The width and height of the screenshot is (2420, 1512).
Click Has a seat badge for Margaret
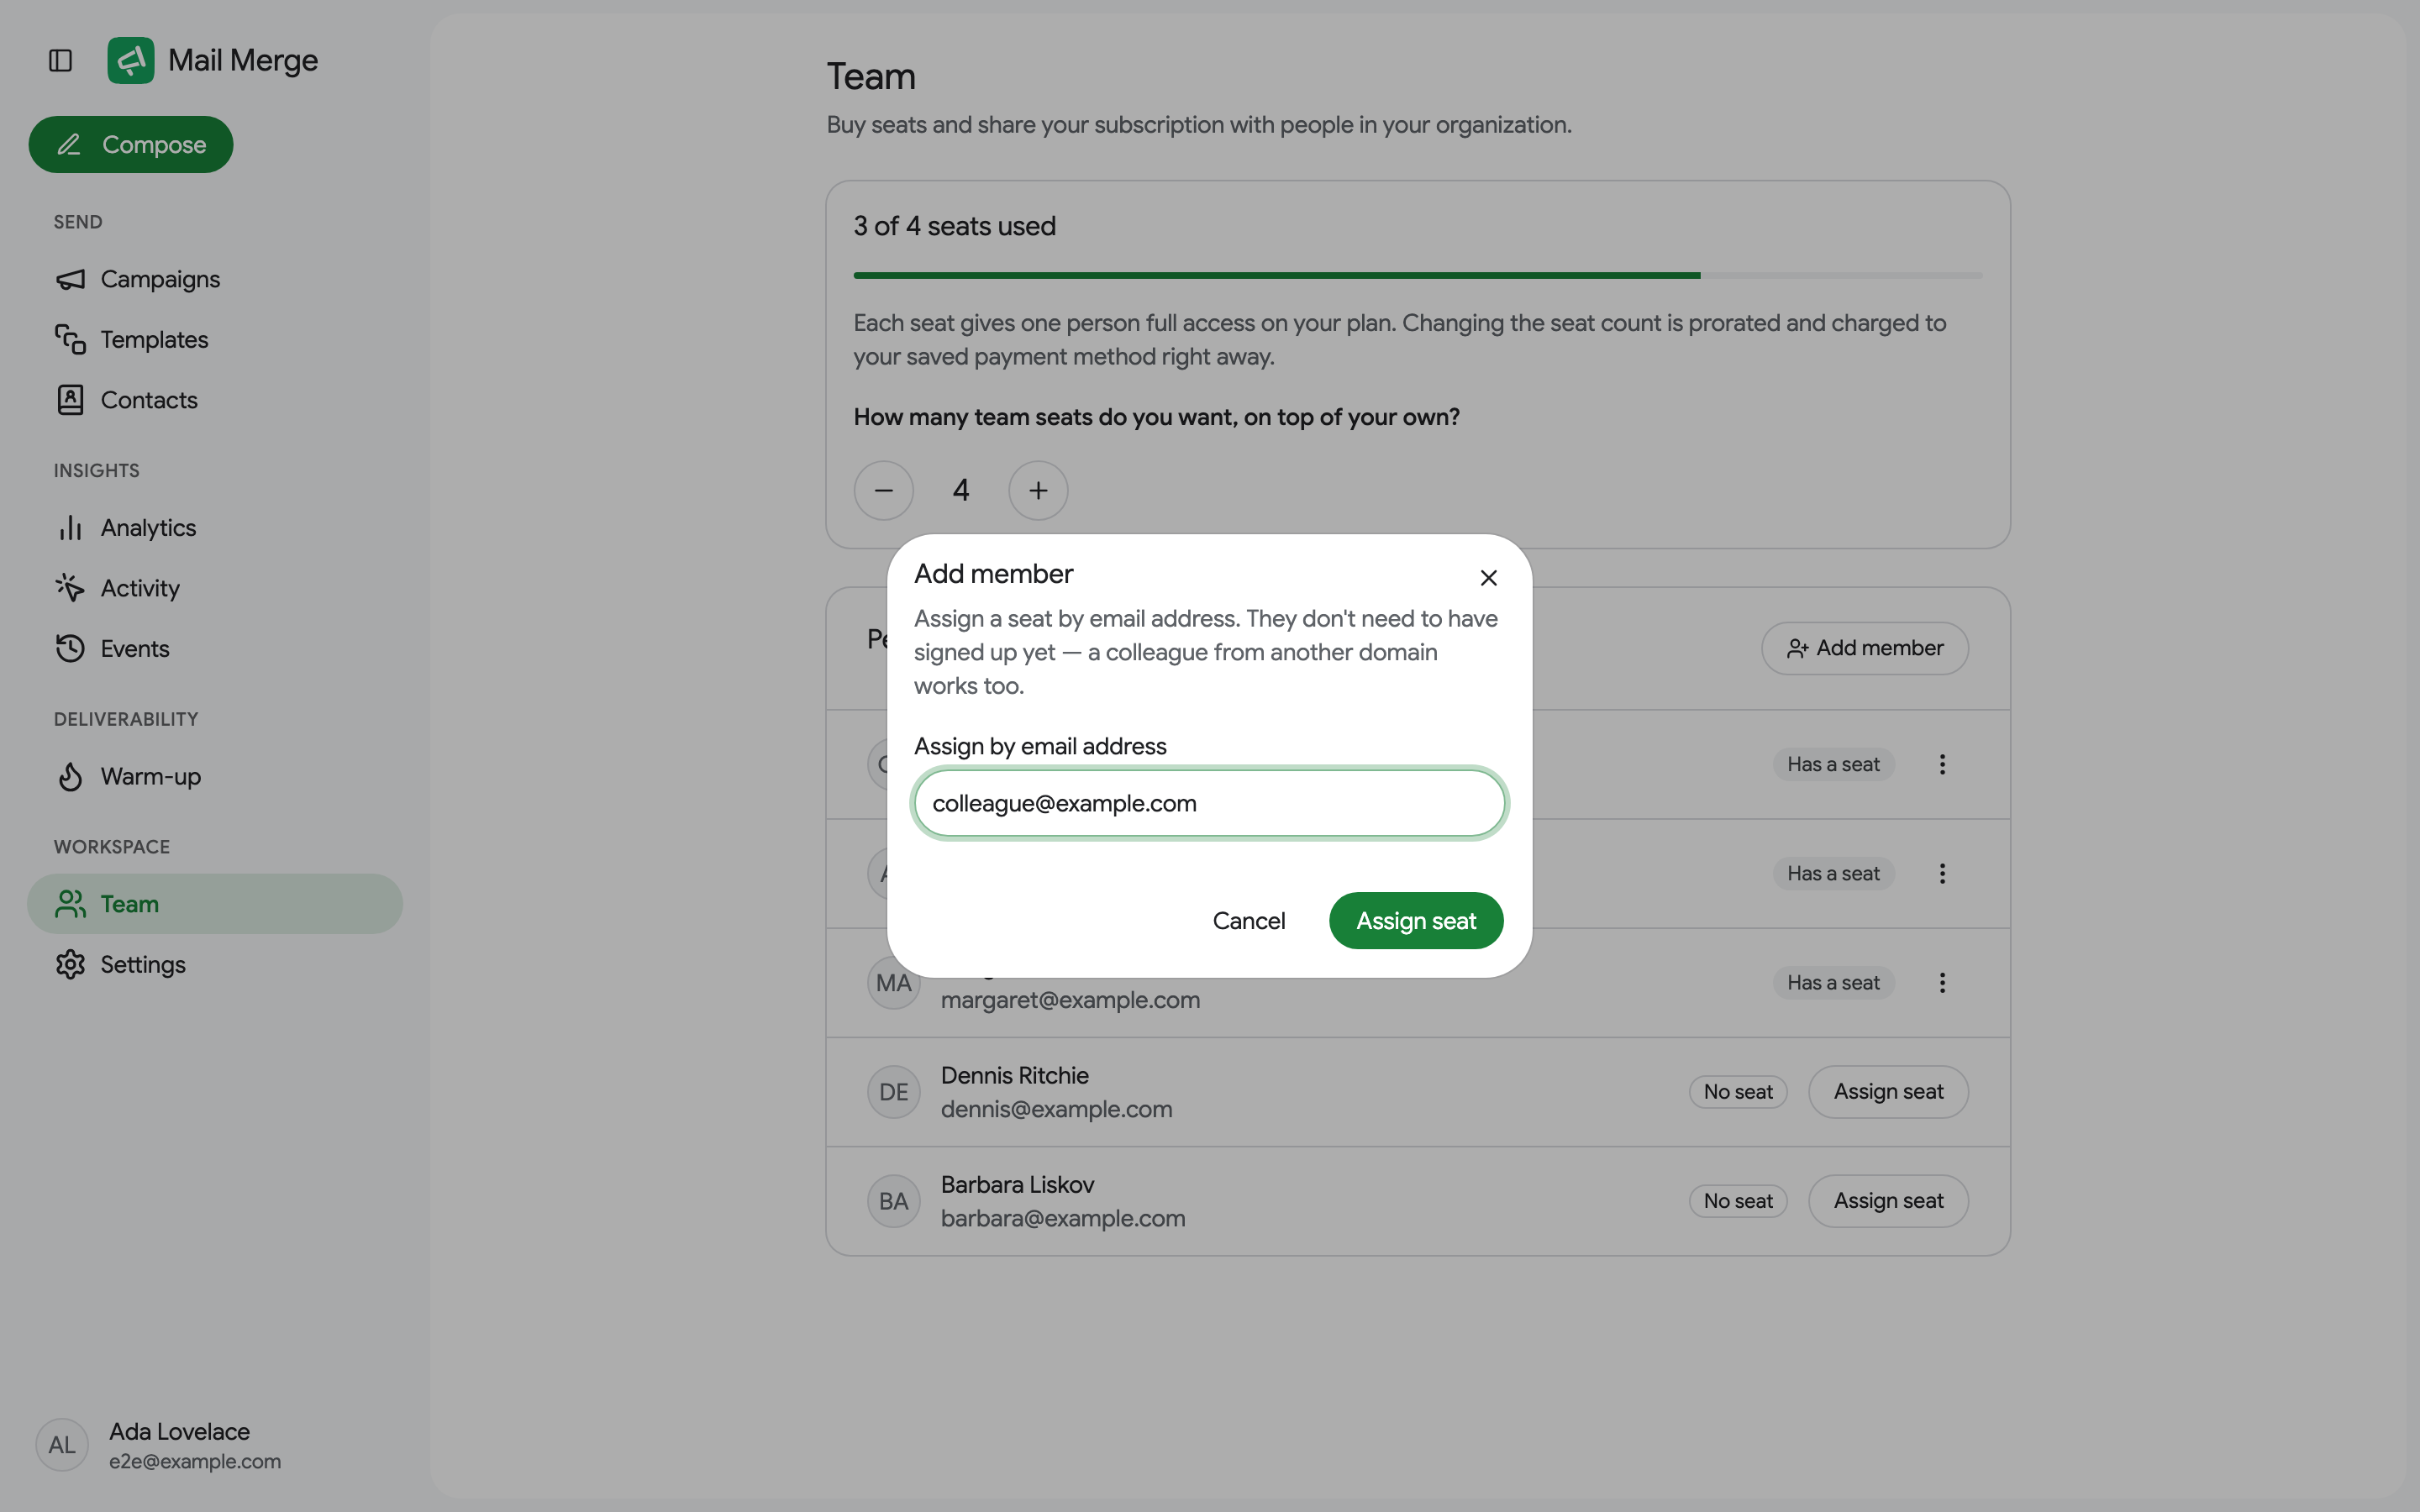click(1833, 983)
